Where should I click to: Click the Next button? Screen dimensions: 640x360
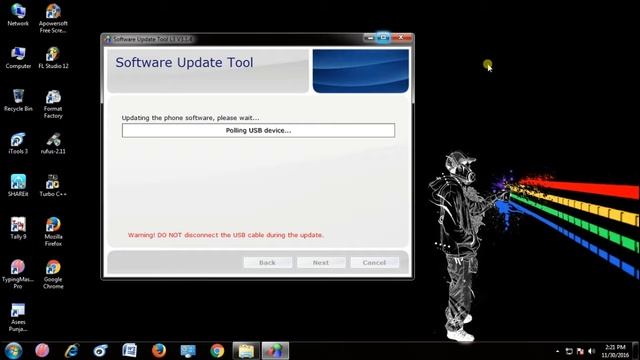tap(321, 262)
